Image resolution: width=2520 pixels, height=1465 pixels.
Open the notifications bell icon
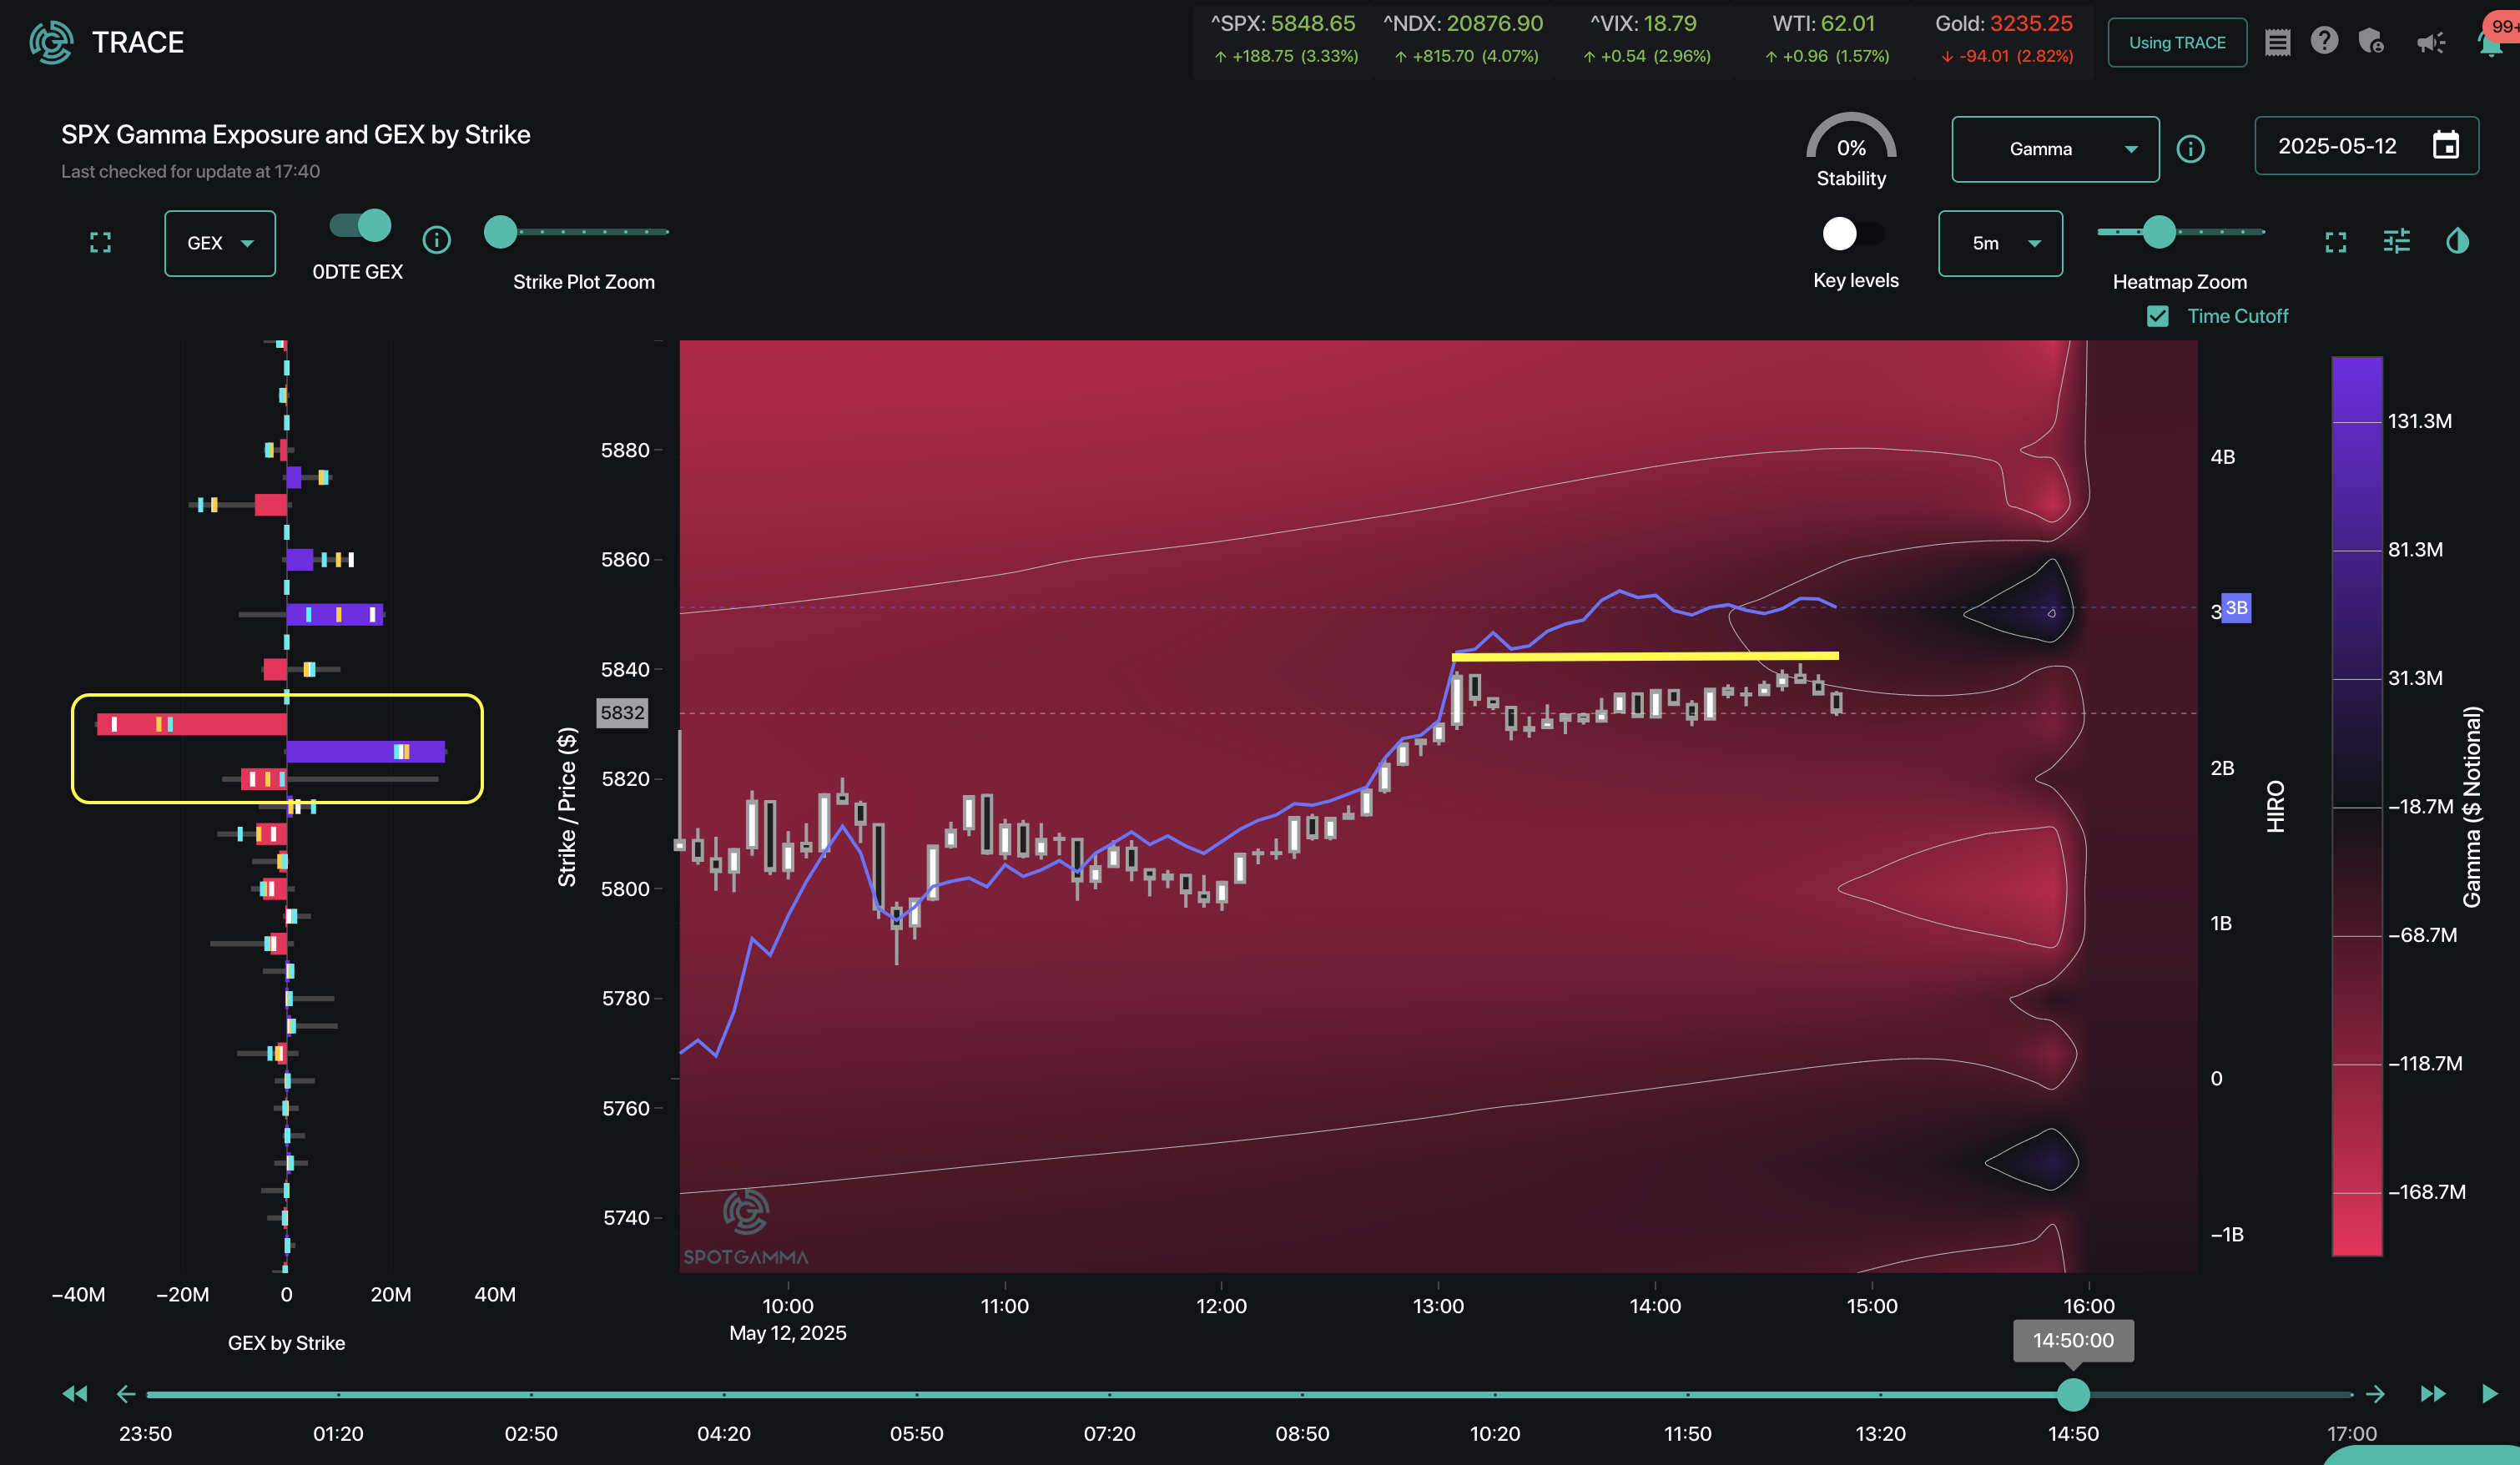[2490, 43]
